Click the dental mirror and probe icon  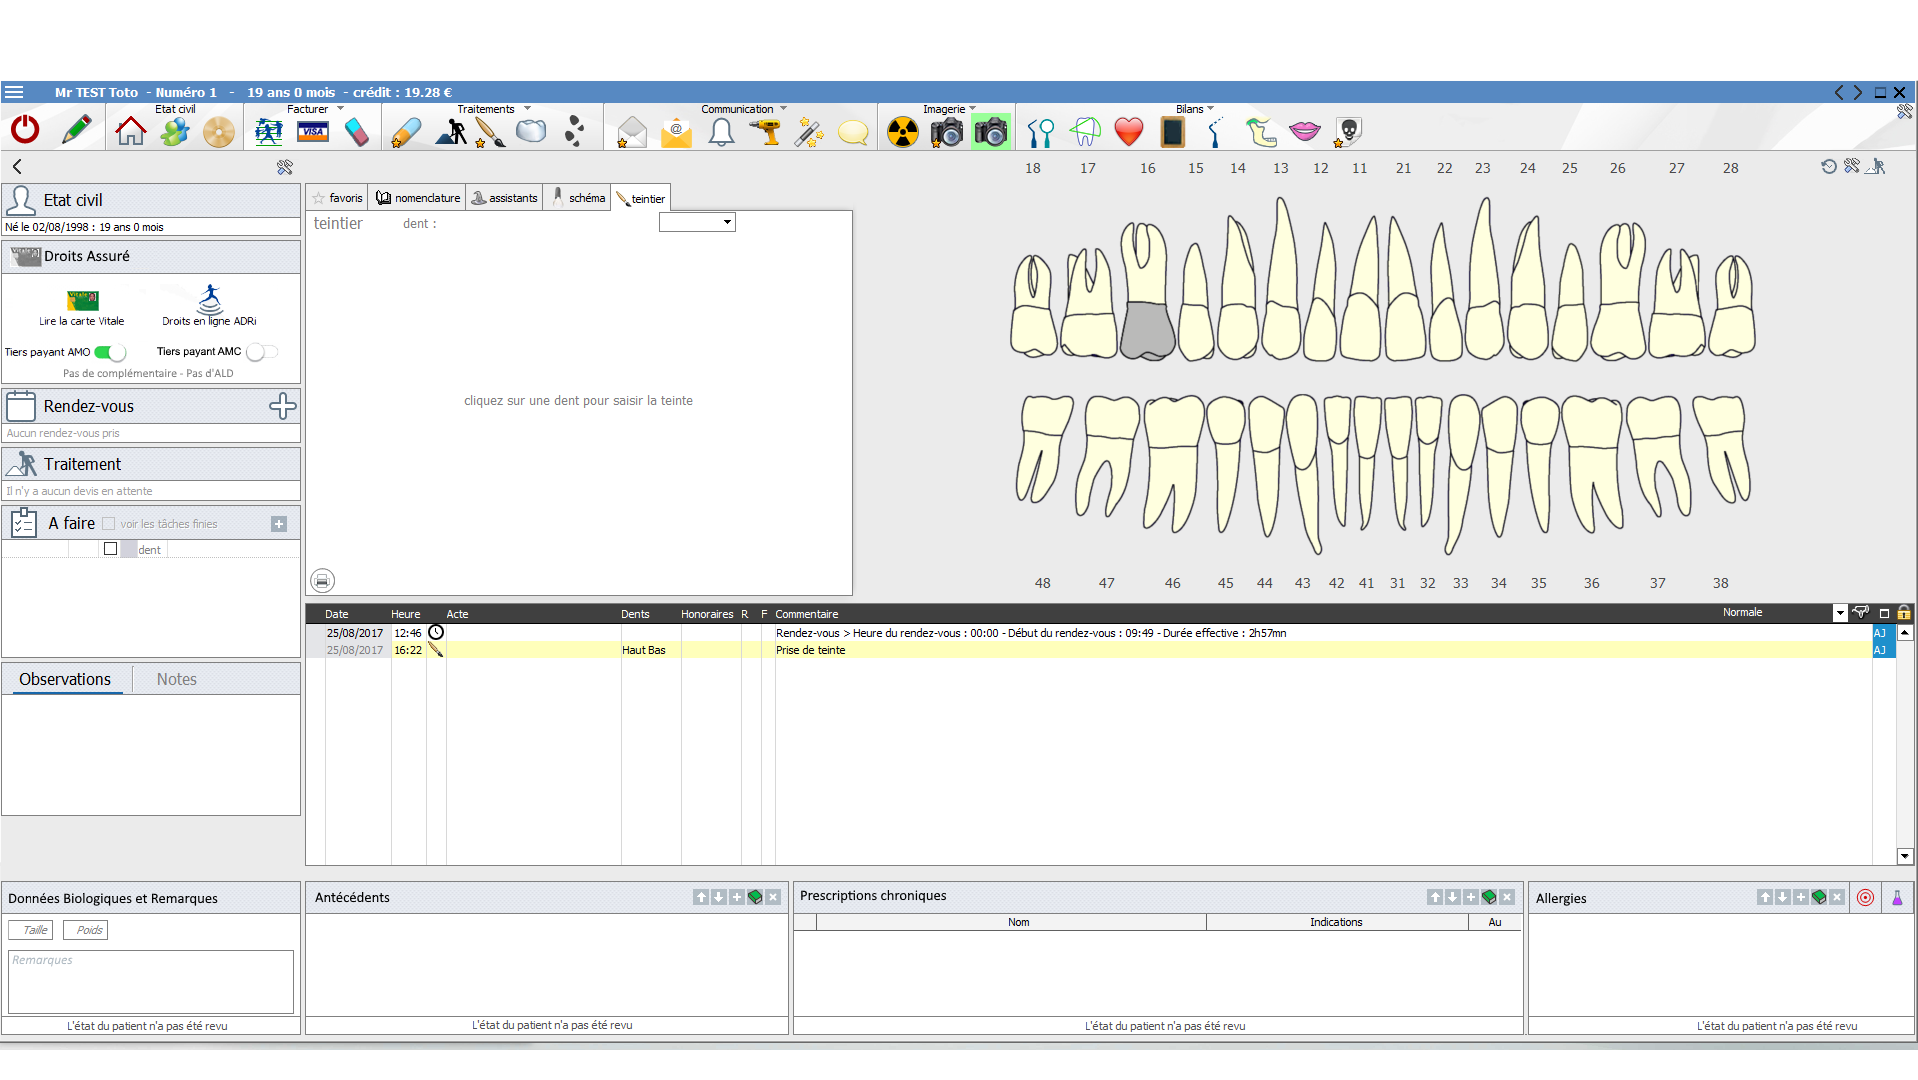tap(1041, 132)
